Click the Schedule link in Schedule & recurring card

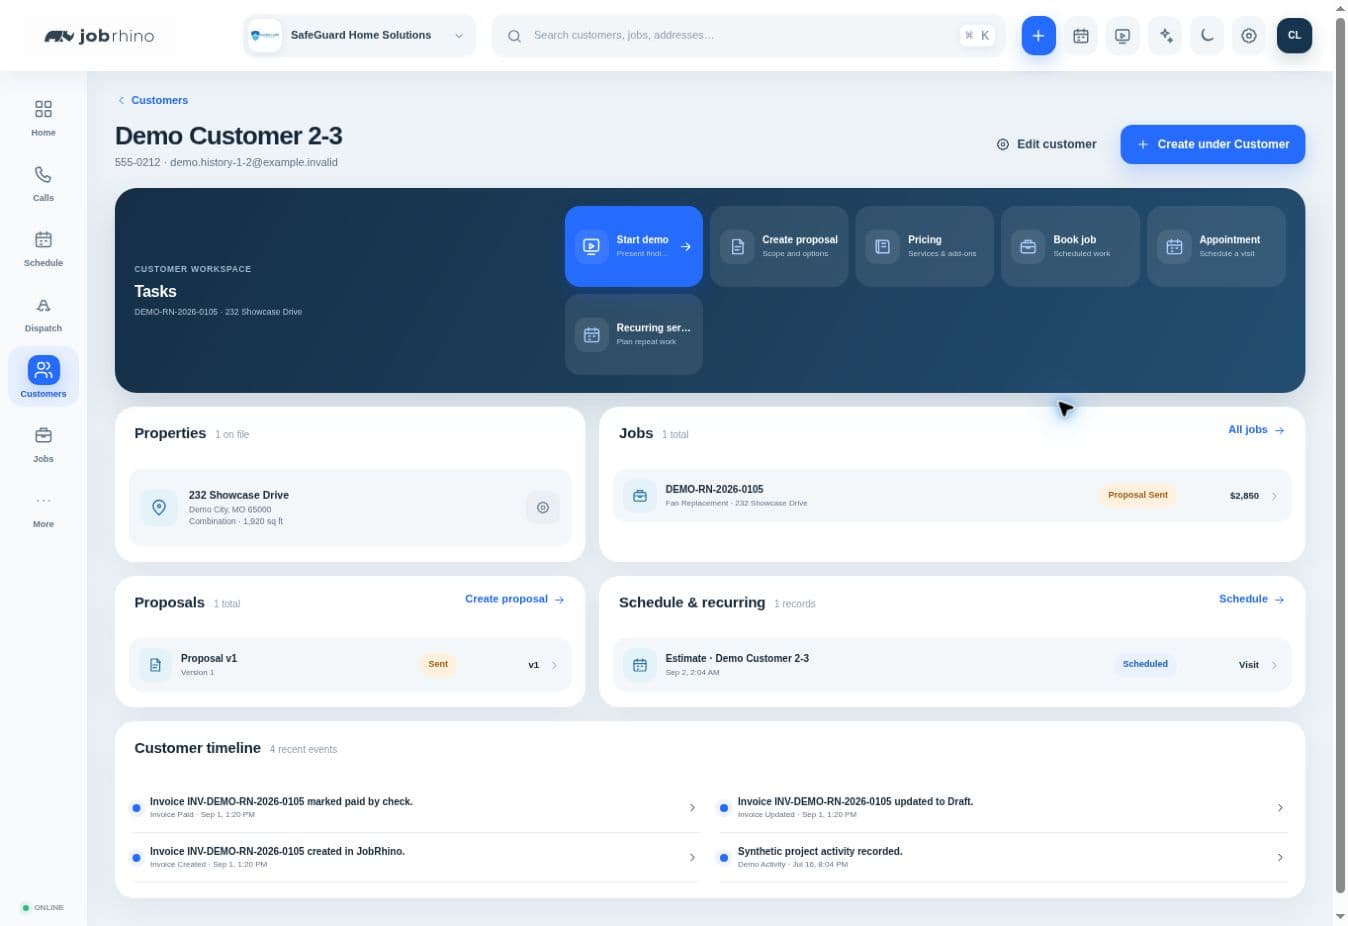click(x=1251, y=599)
